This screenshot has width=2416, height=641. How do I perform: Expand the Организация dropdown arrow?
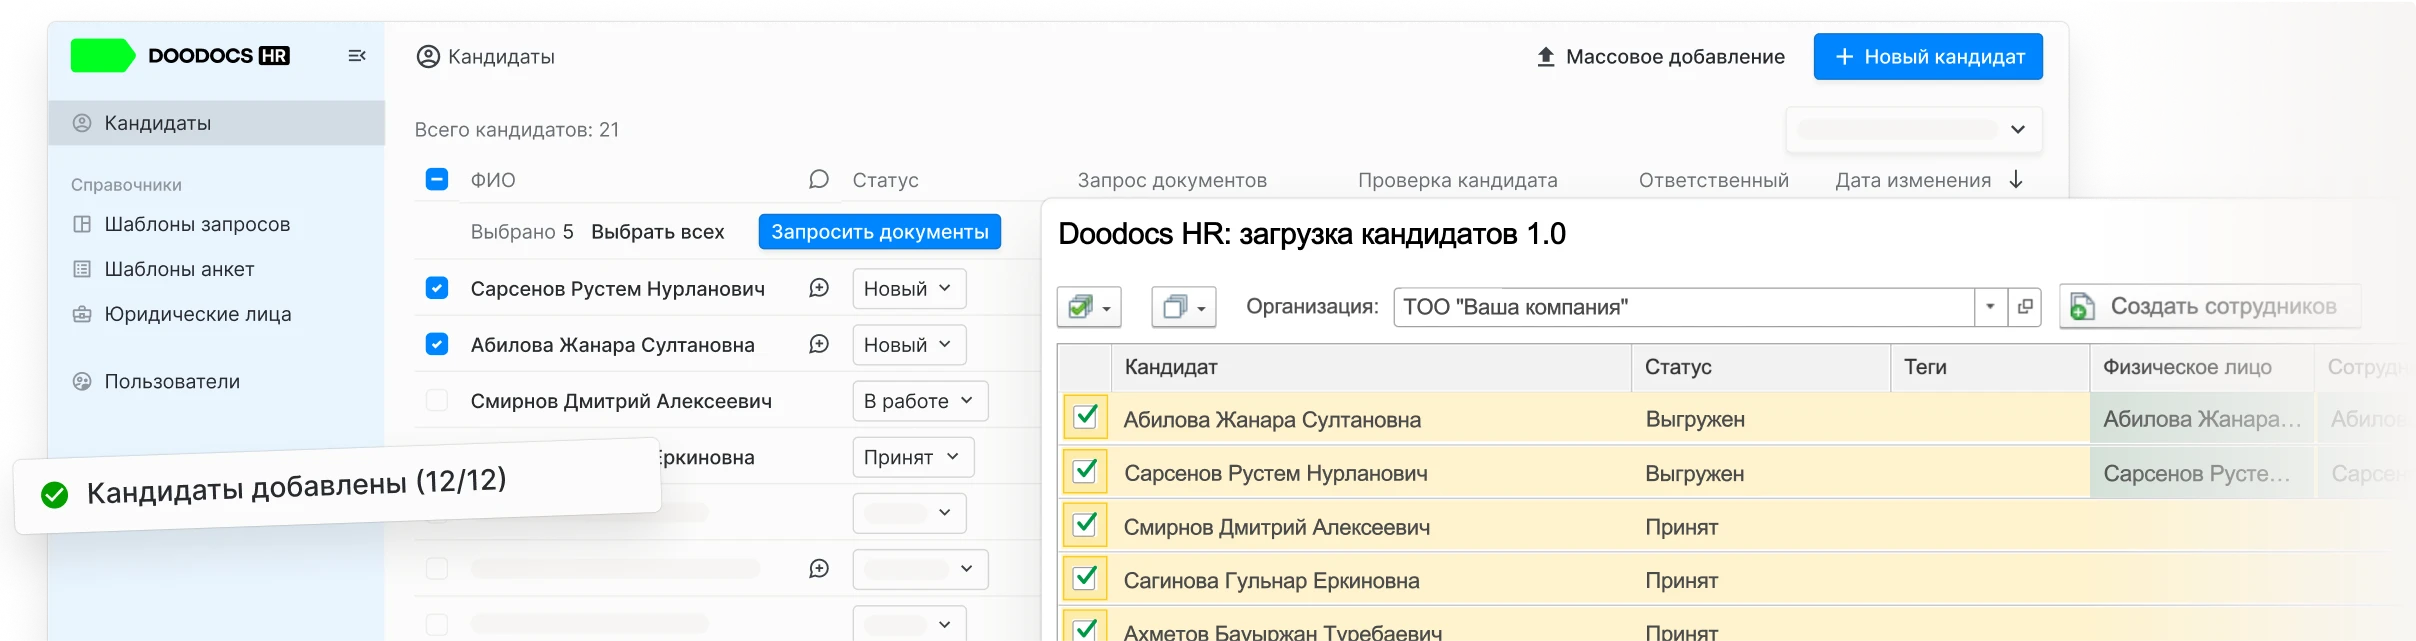click(x=1990, y=307)
